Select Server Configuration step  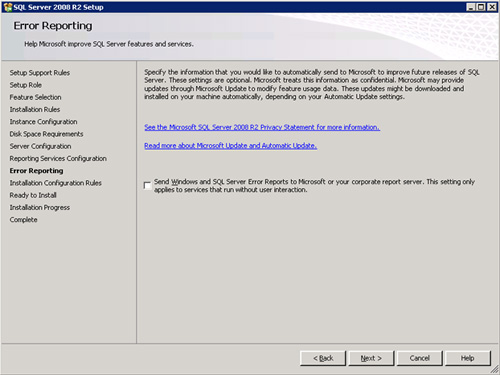[x=40, y=146]
